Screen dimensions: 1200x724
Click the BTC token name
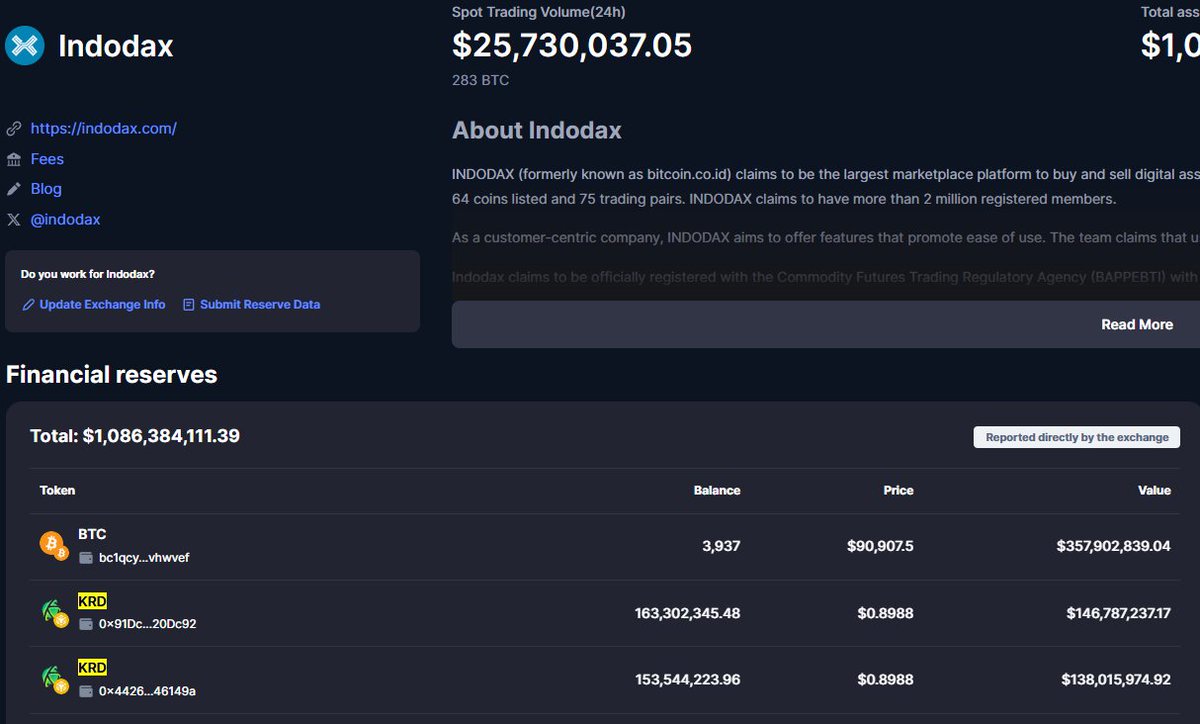pos(92,534)
